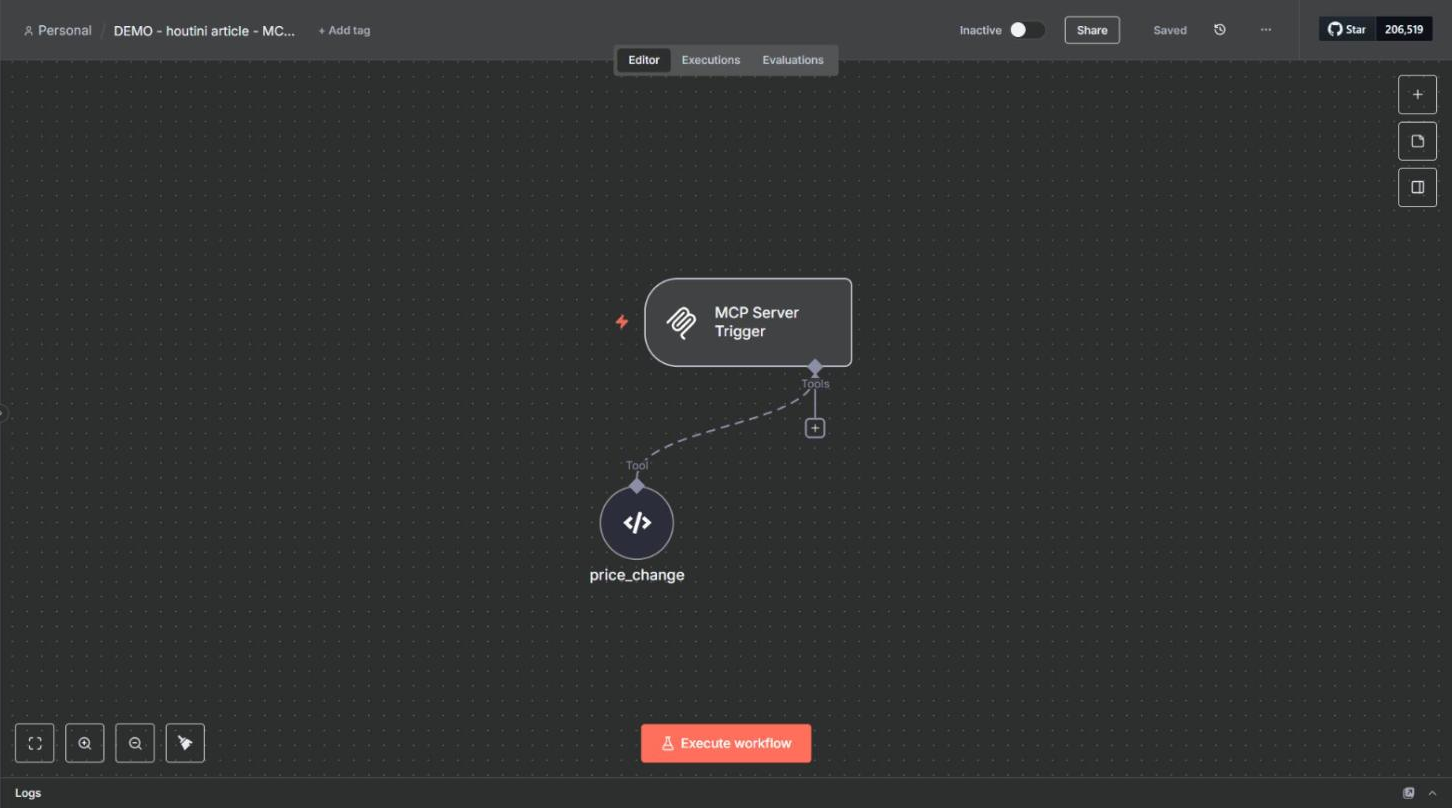This screenshot has width=1452, height=808.
Task: Click the Tool connector on price_change
Action: pyautogui.click(x=637, y=485)
